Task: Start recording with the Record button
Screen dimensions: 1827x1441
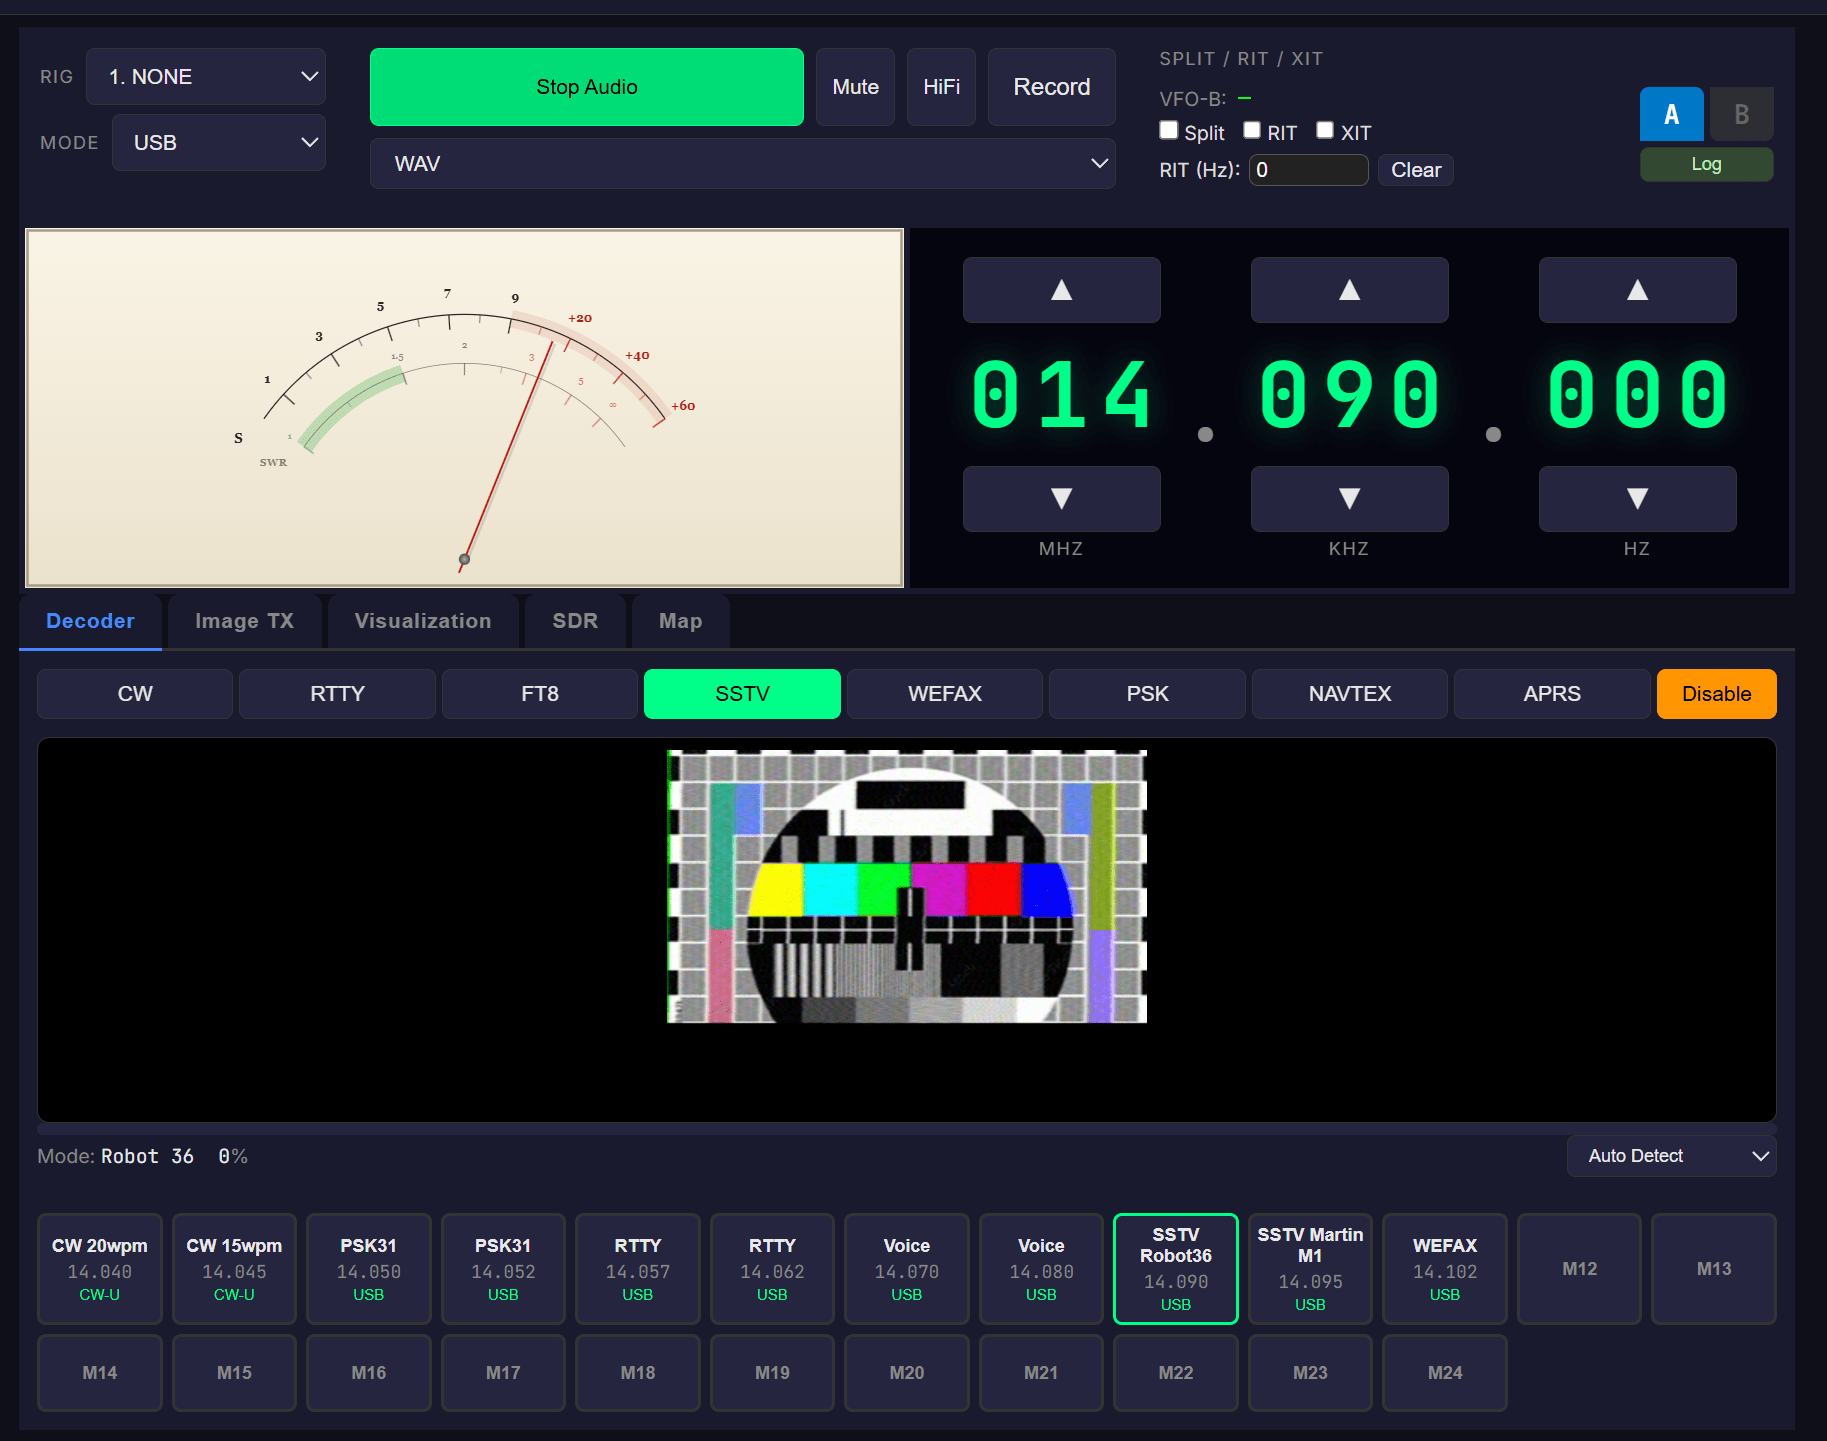Action: click(x=1051, y=87)
